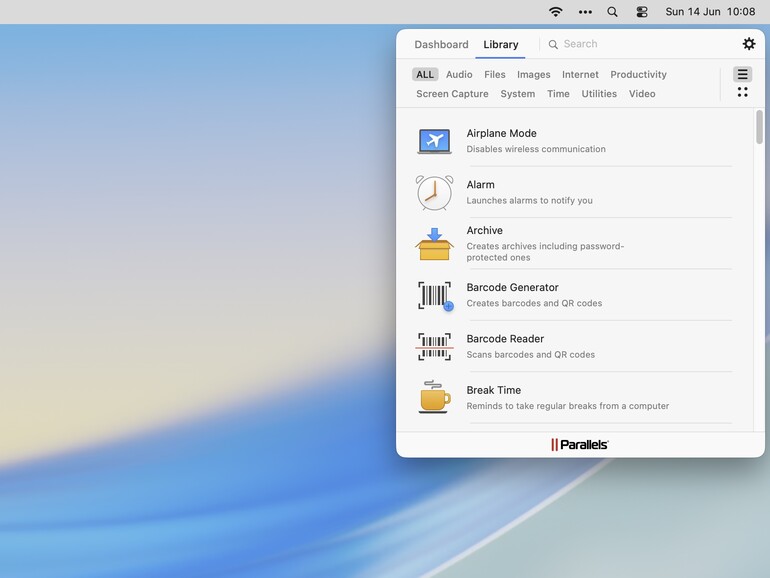Image resolution: width=770 pixels, height=578 pixels.
Task: Click 'Creates archives including password-protected' description
Action: pos(545,251)
